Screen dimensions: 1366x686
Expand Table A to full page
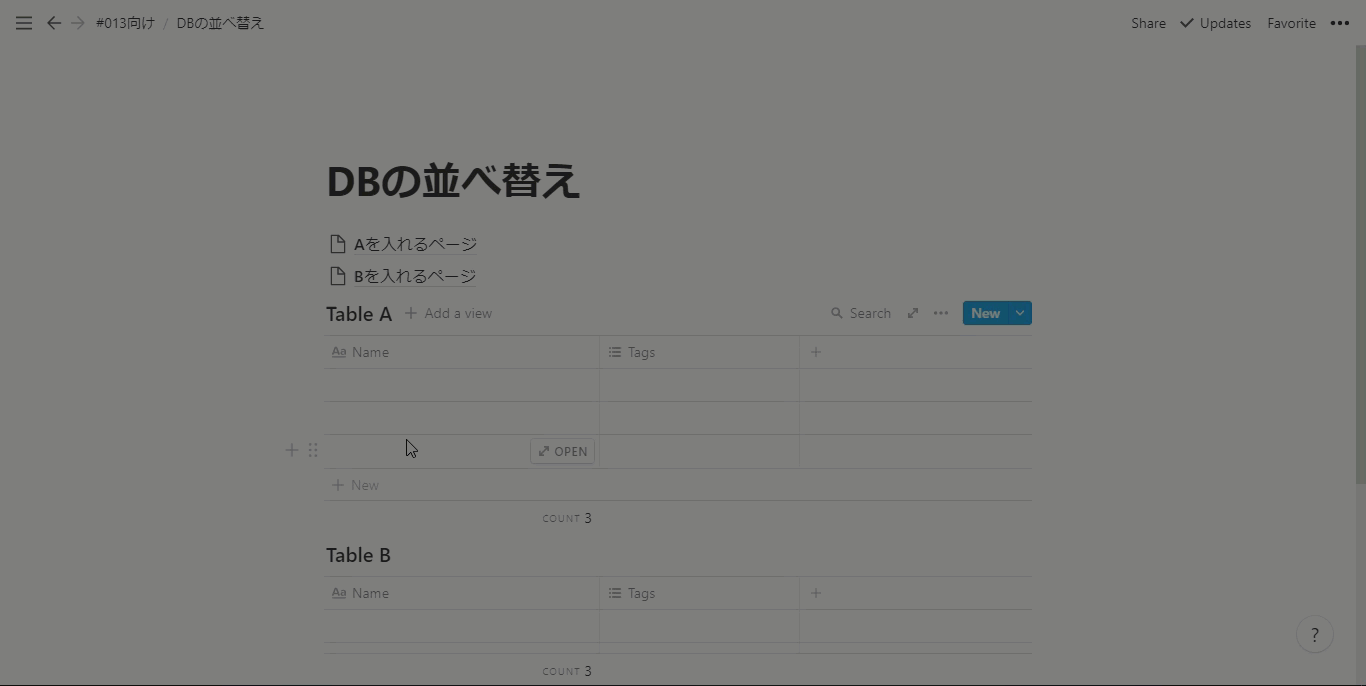[x=913, y=313]
